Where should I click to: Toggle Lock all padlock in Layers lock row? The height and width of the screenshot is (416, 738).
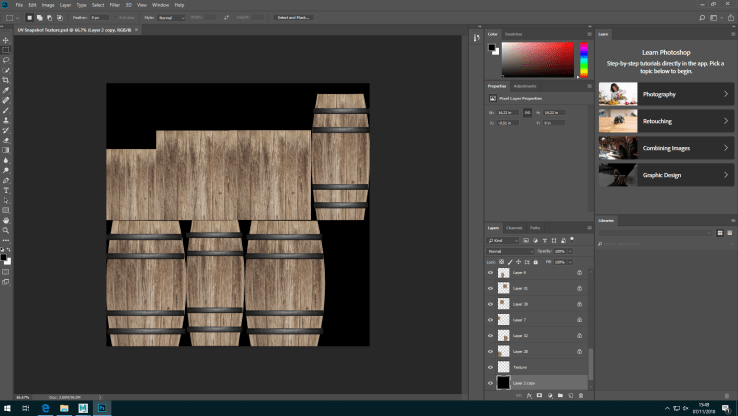click(536, 262)
